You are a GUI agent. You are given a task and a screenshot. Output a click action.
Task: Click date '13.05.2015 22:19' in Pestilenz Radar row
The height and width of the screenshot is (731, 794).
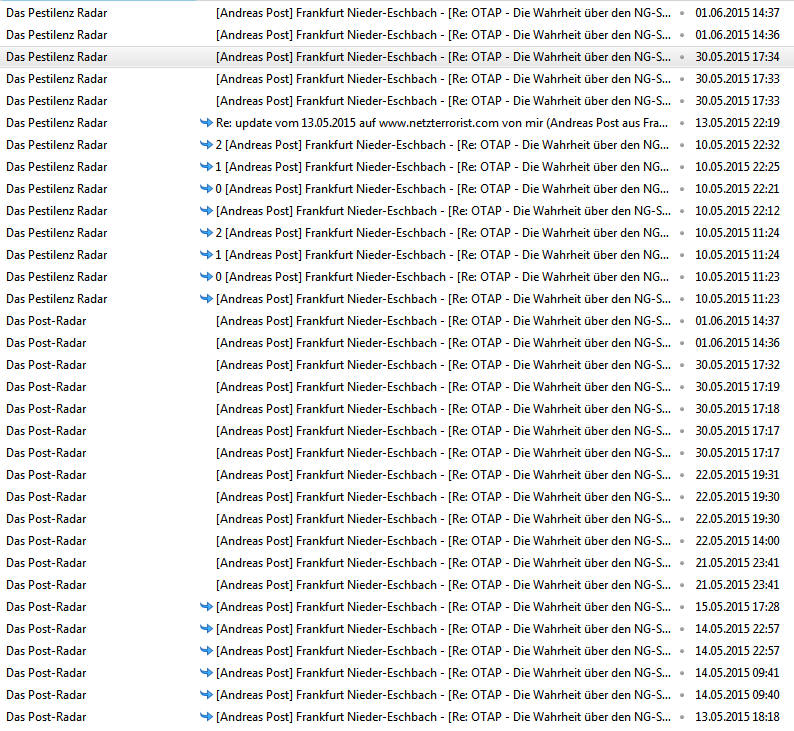(737, 123)
